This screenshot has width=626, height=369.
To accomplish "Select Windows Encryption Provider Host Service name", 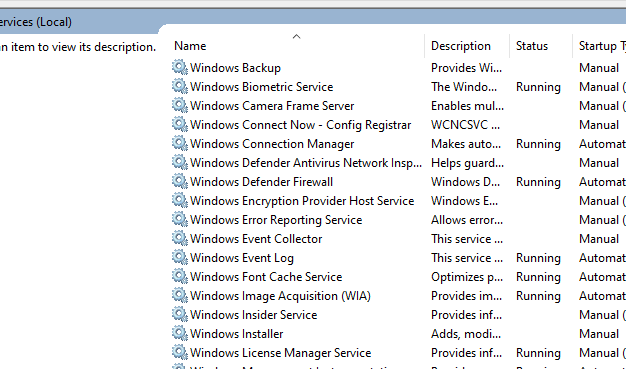I will pyautogui.click(x=302, y=201).
